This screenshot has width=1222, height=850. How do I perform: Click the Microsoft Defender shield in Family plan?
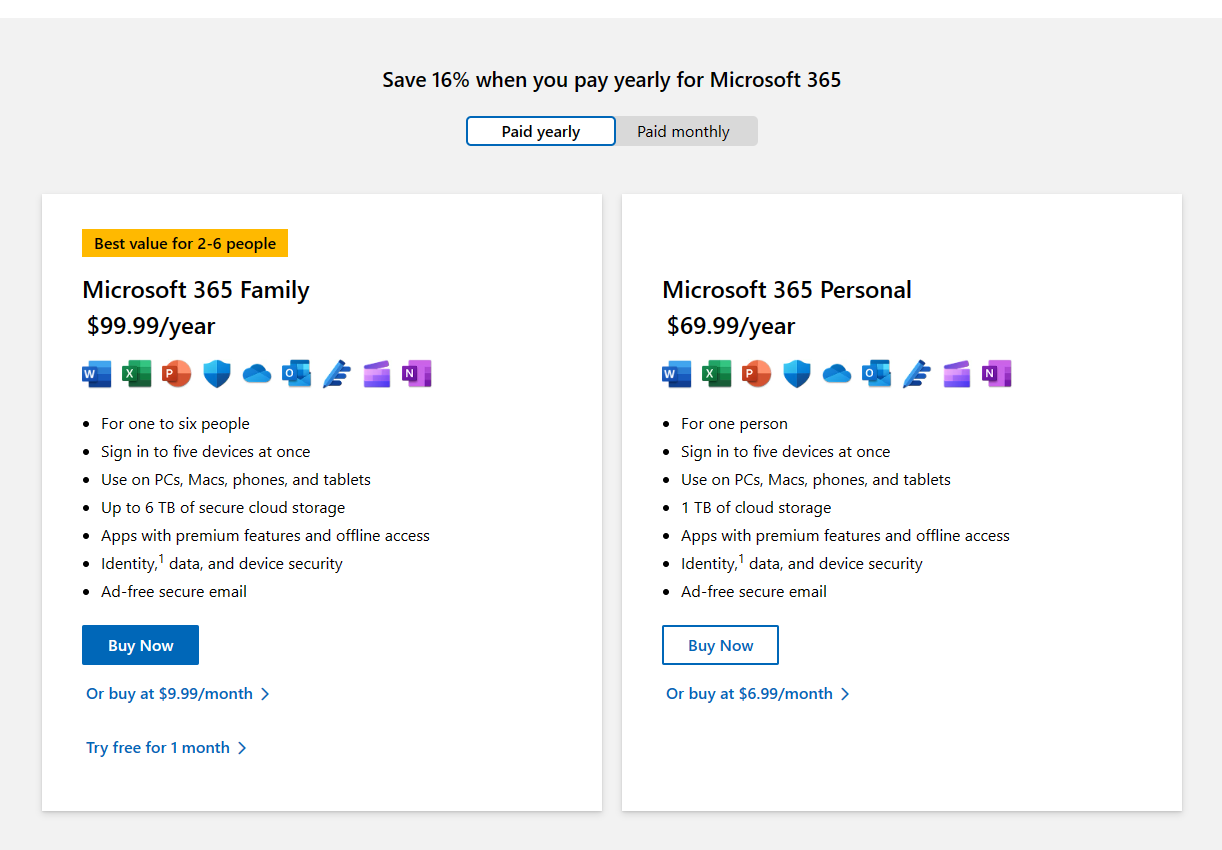217,374
